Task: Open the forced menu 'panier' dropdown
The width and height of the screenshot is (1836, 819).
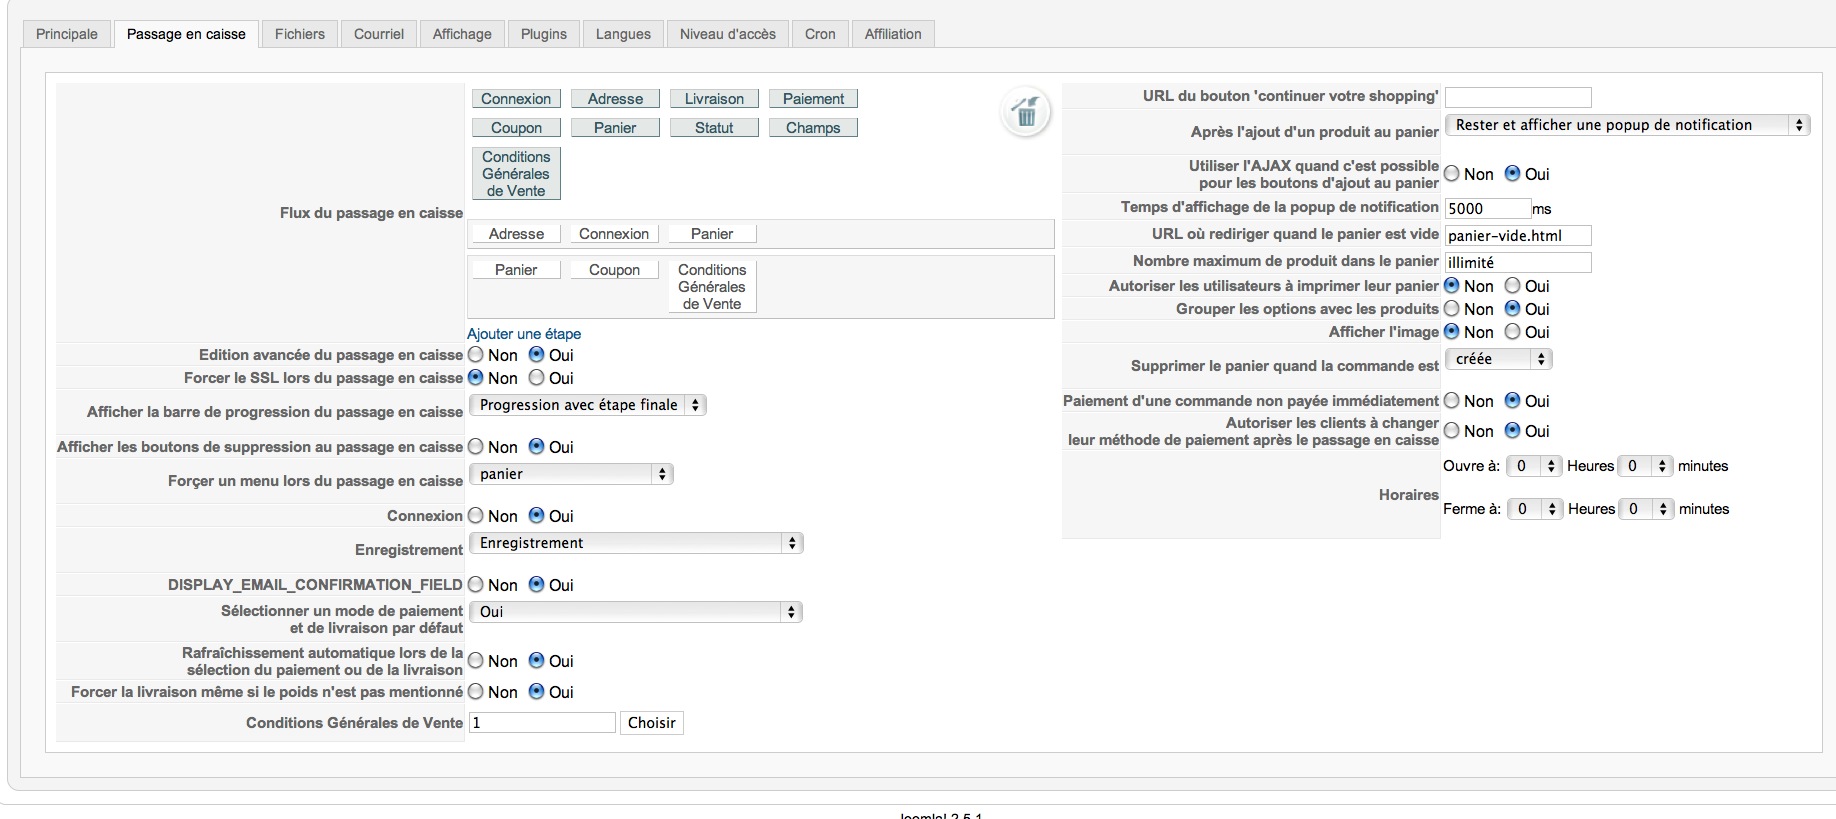Action: pyautogui.click(x=571, y=474)
